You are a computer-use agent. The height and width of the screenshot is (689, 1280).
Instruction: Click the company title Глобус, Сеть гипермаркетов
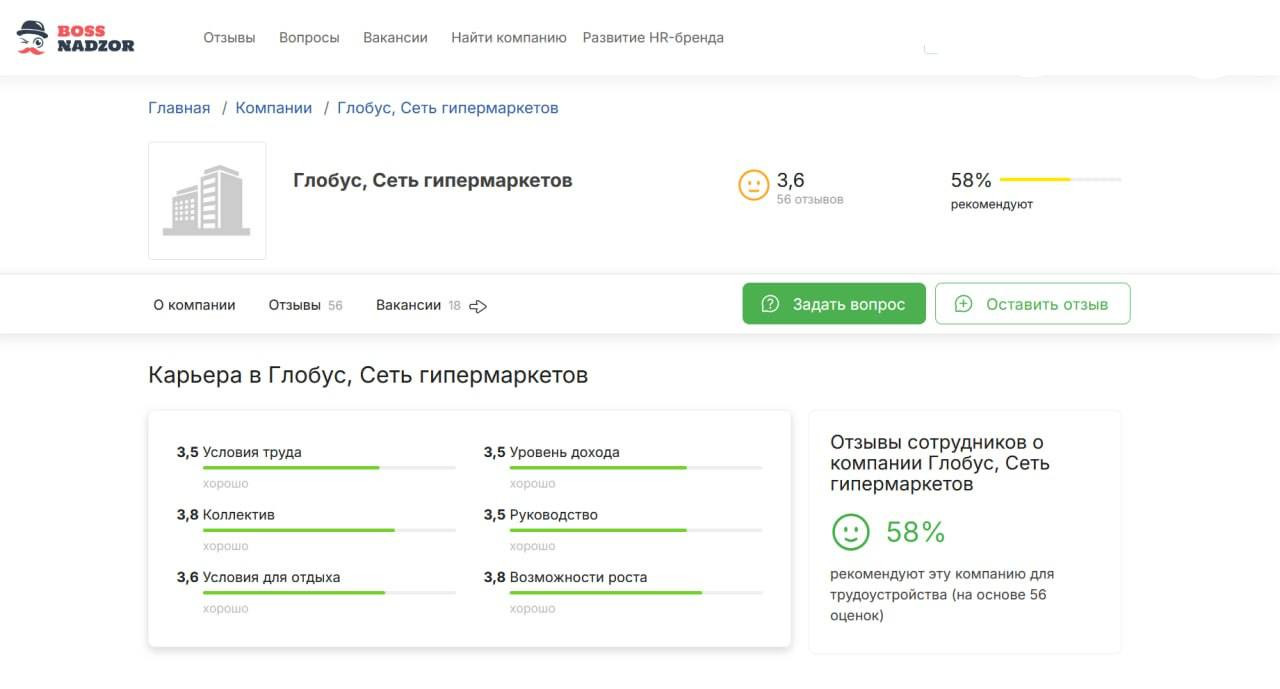coord(433,181)
